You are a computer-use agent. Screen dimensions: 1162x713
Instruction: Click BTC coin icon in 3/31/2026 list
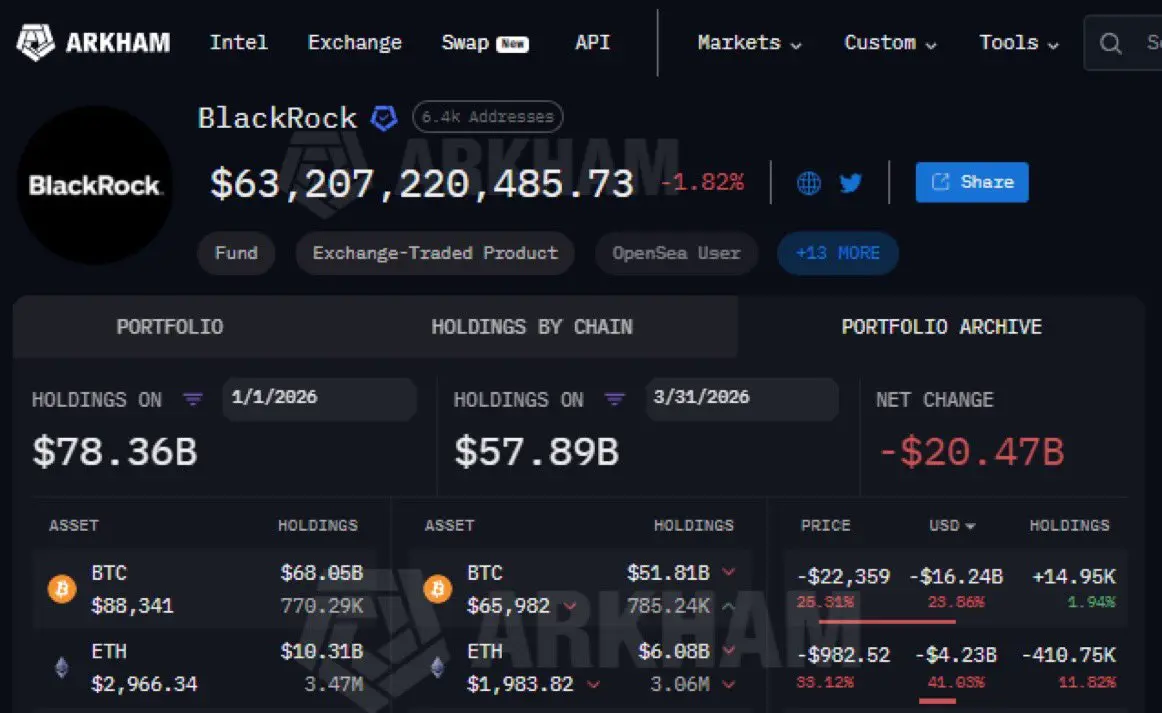point(437,589)
